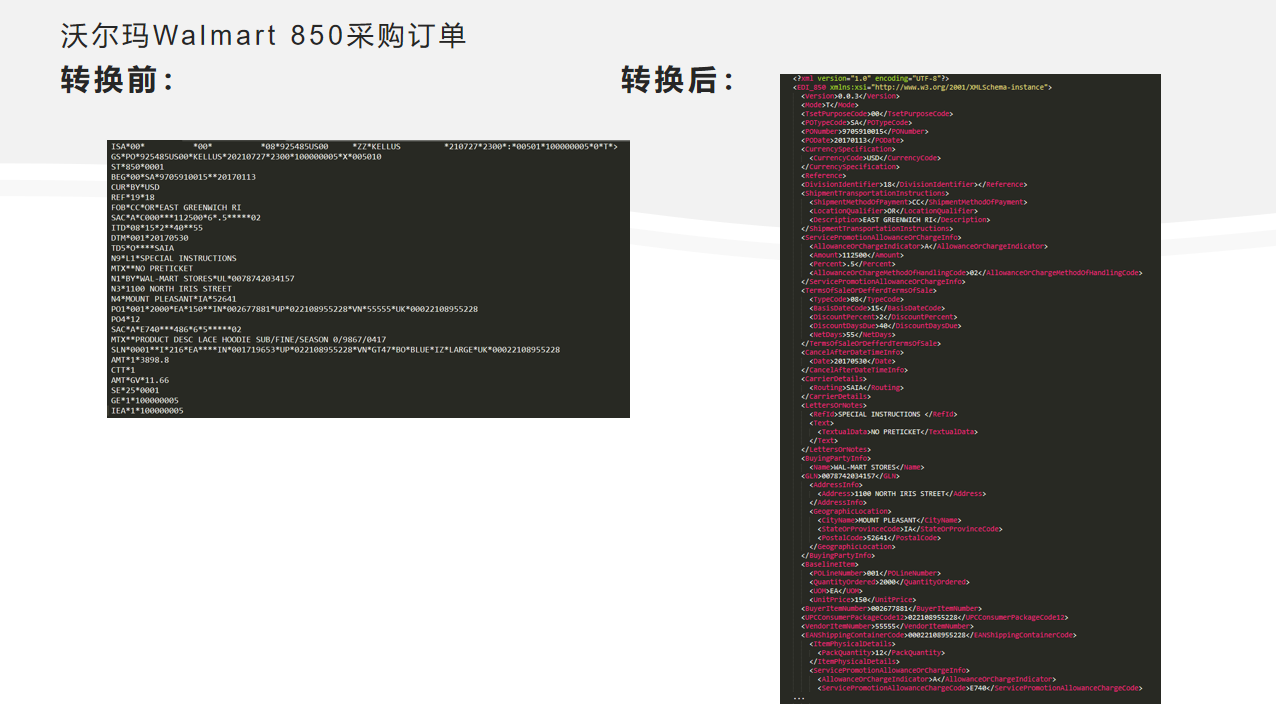This screenshot has height=717, width=1276.
Task: Select the CUR*BY*USD line
Action: point(135,187)
